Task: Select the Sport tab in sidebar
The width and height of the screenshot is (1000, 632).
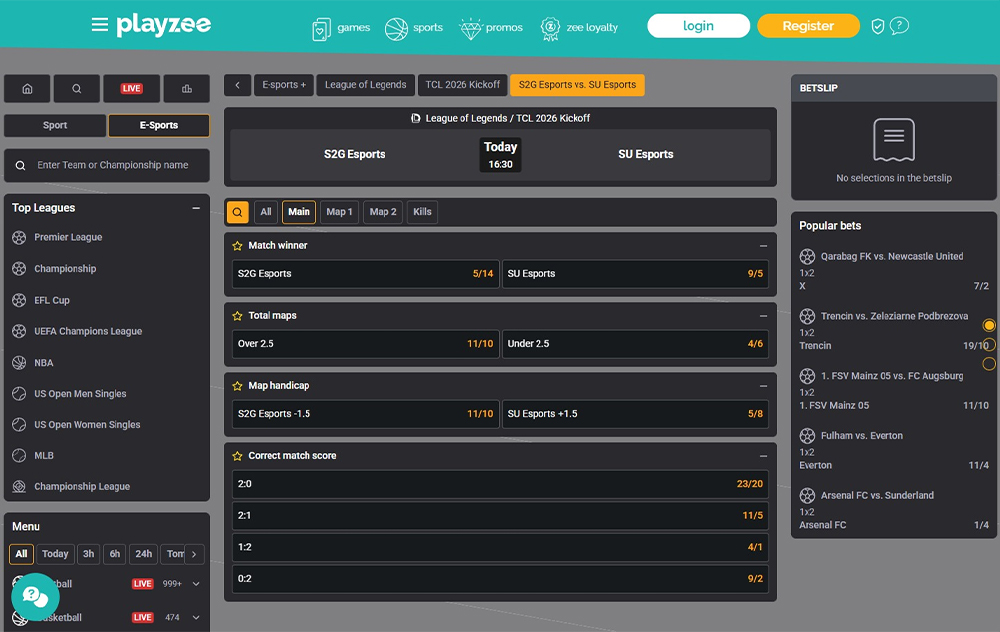Action: (55, 126)
